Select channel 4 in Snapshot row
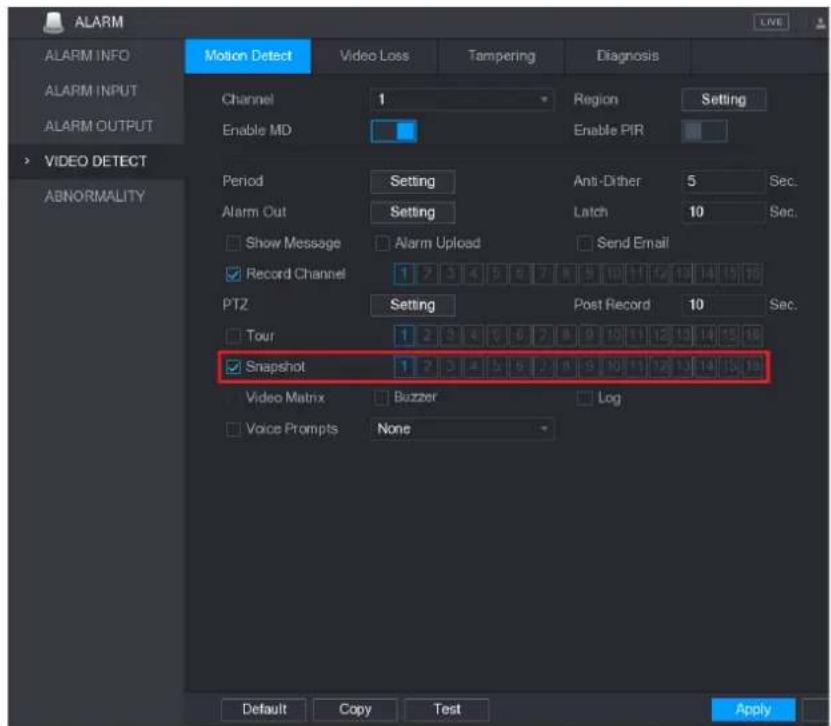Image resolution: width=831 pixels, height=726 pixels. (x=473, y=366)
